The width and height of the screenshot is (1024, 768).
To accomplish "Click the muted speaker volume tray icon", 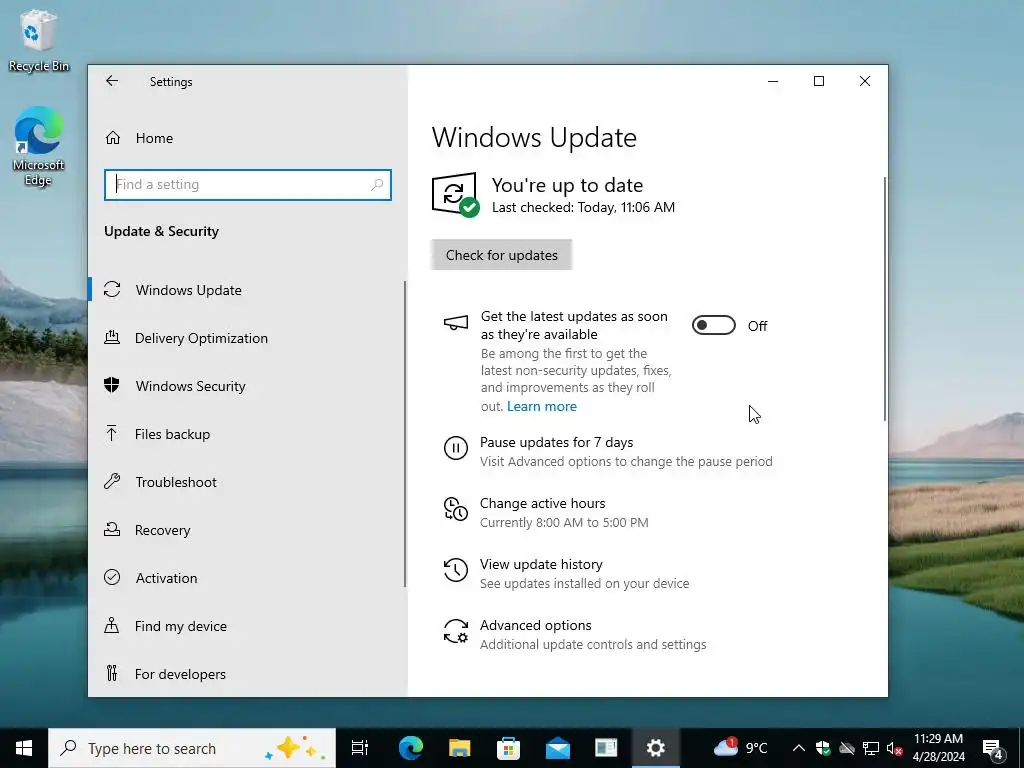I will pos(895,748).
